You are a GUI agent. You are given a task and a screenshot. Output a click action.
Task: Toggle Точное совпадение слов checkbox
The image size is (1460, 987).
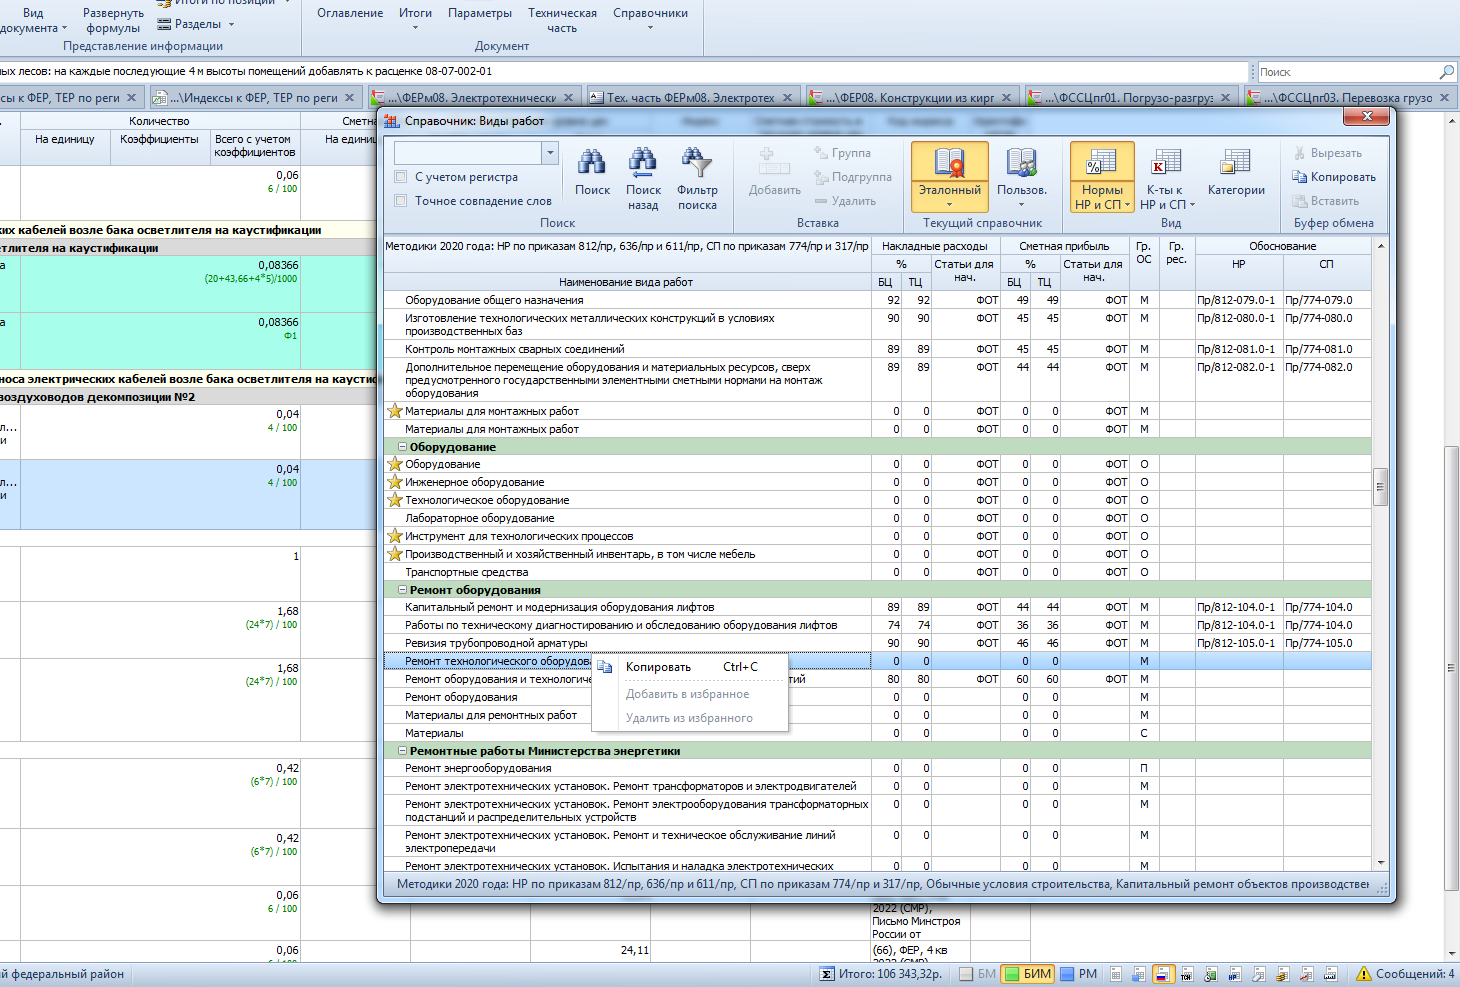pos(401,201)
